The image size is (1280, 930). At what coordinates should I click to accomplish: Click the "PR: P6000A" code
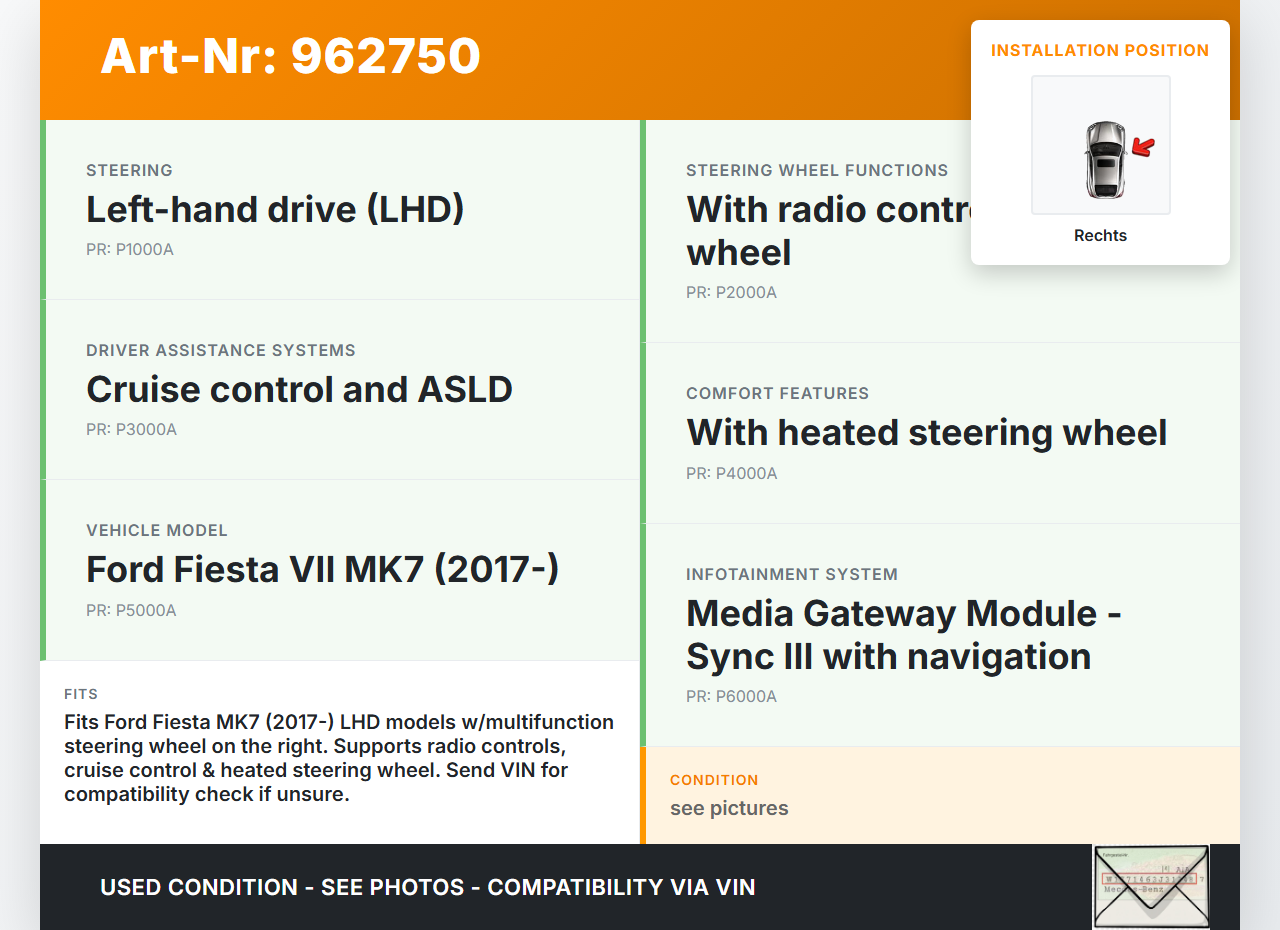click(x=731, y=696)
